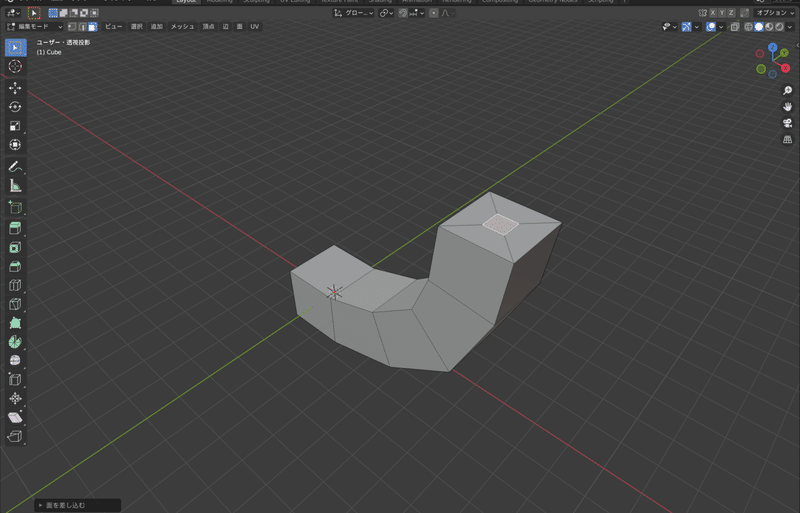
Task: Click the pan view hand icon
Action: (x=787, y=106)
